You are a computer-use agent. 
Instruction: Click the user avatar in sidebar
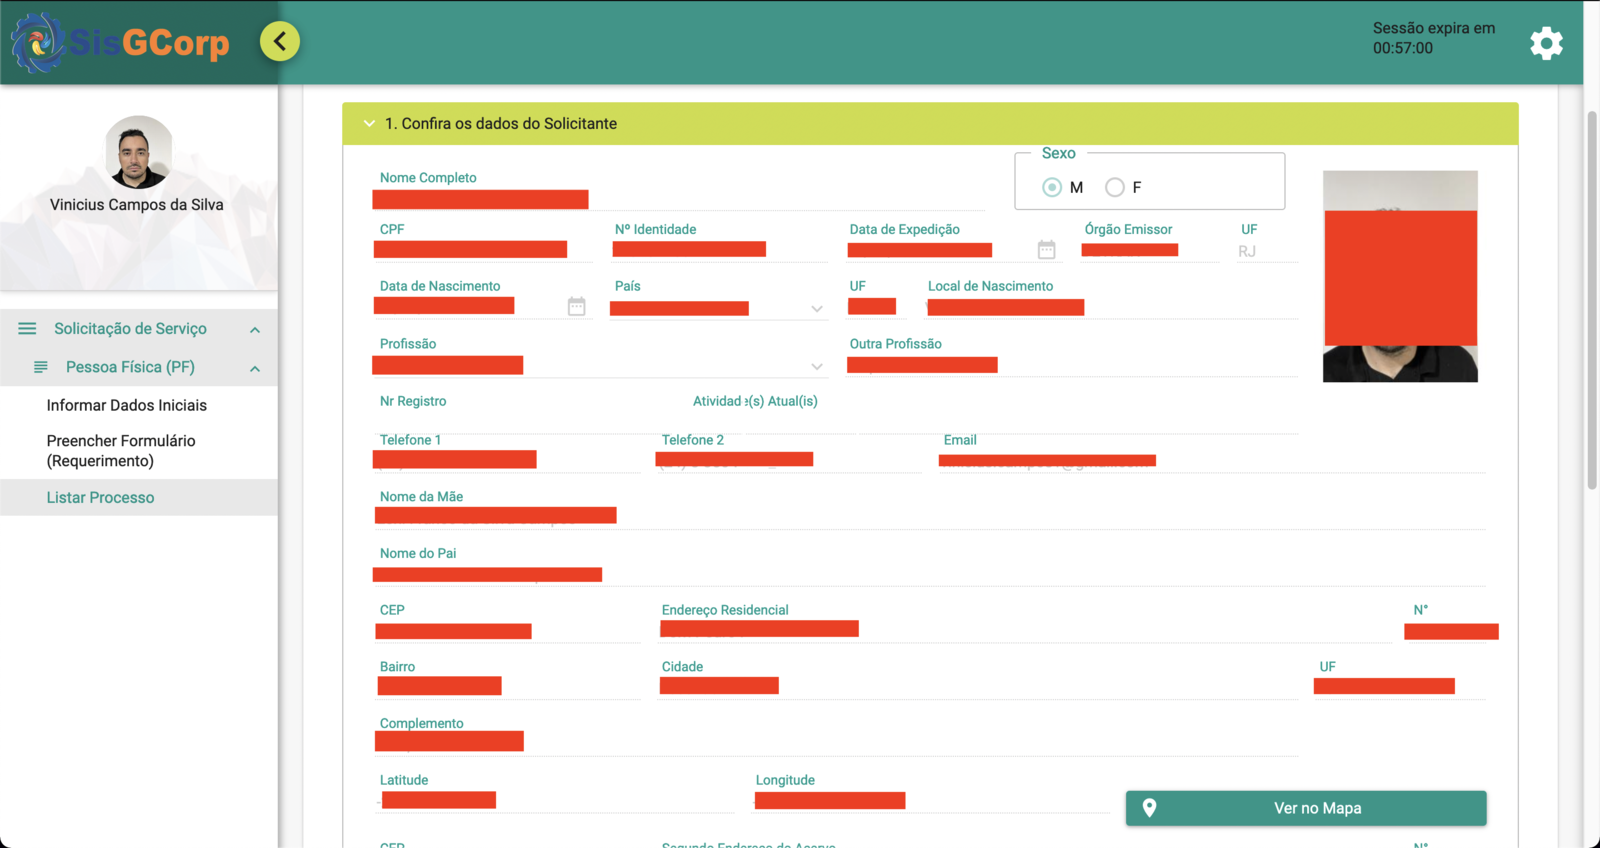pos(139,153)
